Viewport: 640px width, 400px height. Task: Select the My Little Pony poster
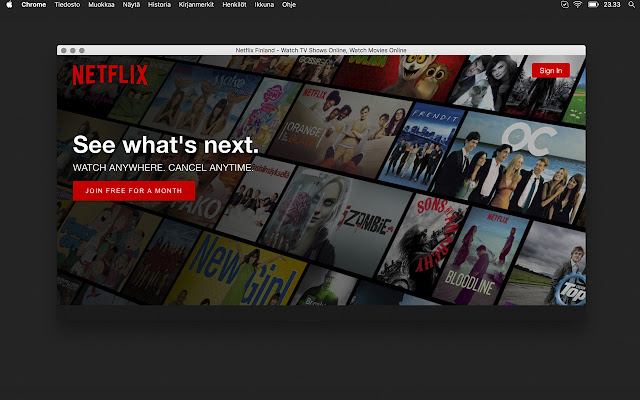coord(267,114)
